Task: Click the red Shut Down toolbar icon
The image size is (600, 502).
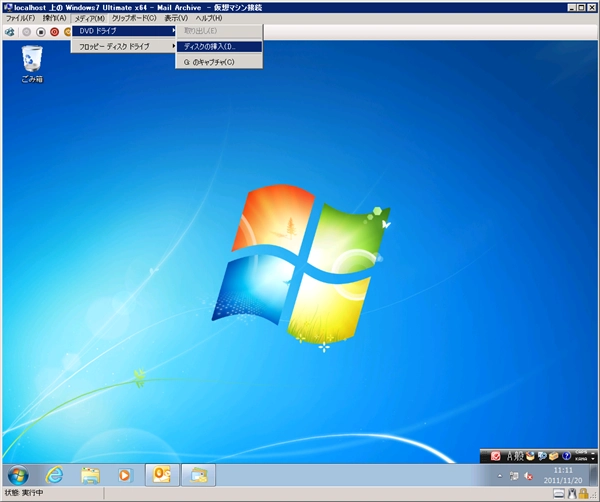Action: tap(54, 32)
